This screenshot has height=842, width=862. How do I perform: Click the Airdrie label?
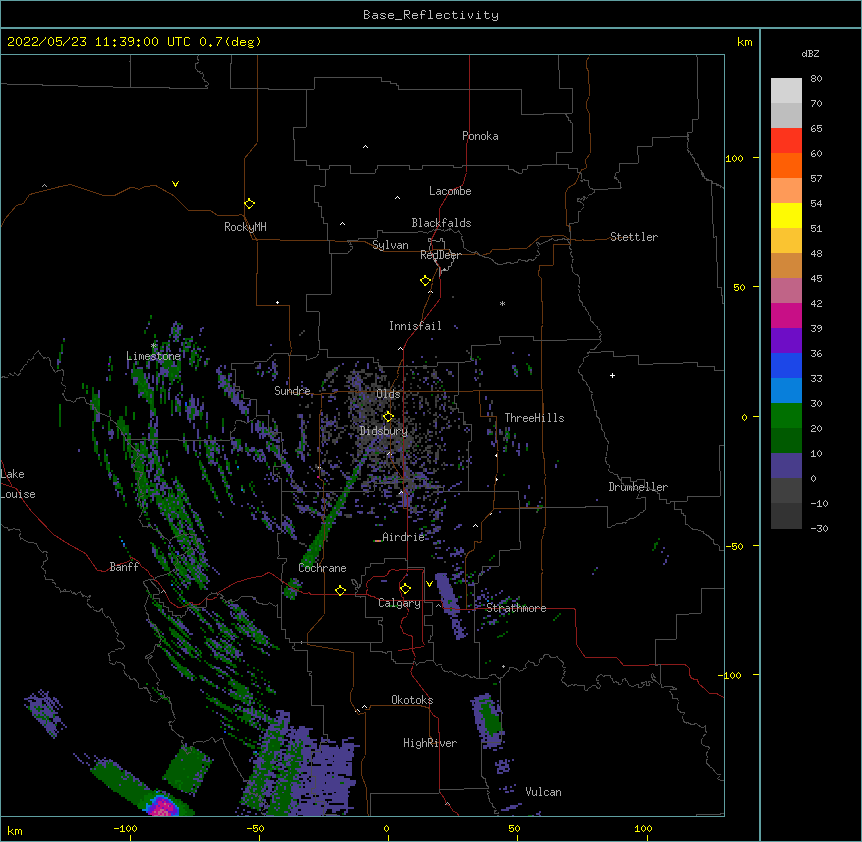(403, 537)
